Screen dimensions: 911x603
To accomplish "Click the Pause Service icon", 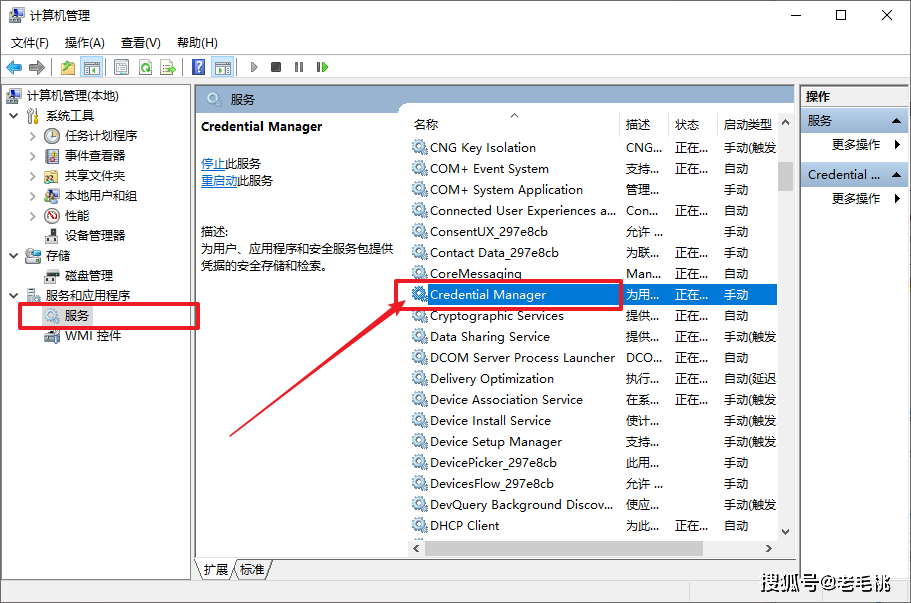I will pos(298,67).
